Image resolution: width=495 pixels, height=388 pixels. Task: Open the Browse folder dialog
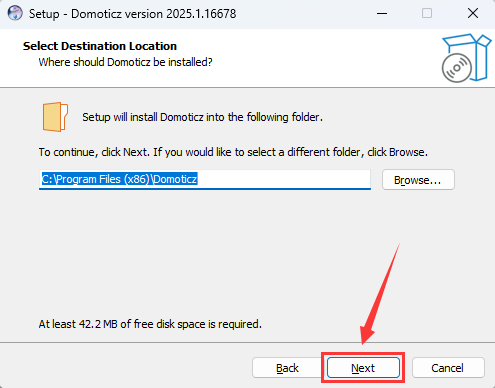click(x=418, y=180)
